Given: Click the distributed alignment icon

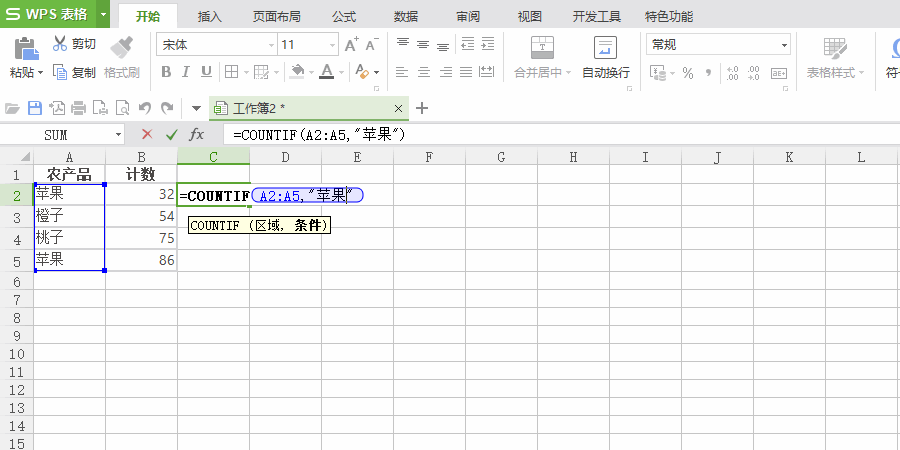Looking at the screenshot, I should point(487,72).
